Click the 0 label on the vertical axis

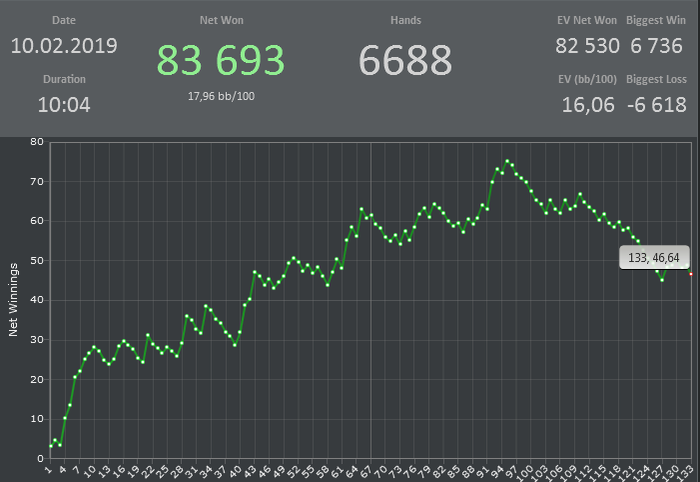tap(40, 458)
